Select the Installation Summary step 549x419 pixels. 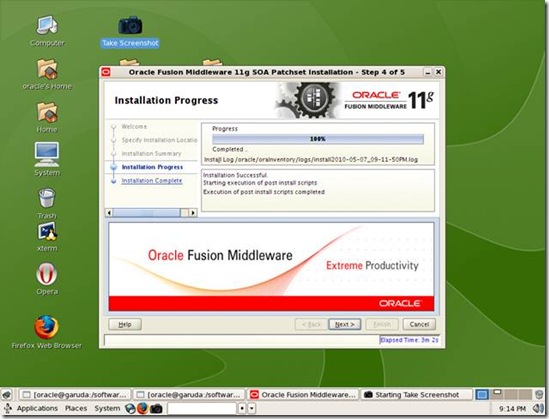pos(151,154)
